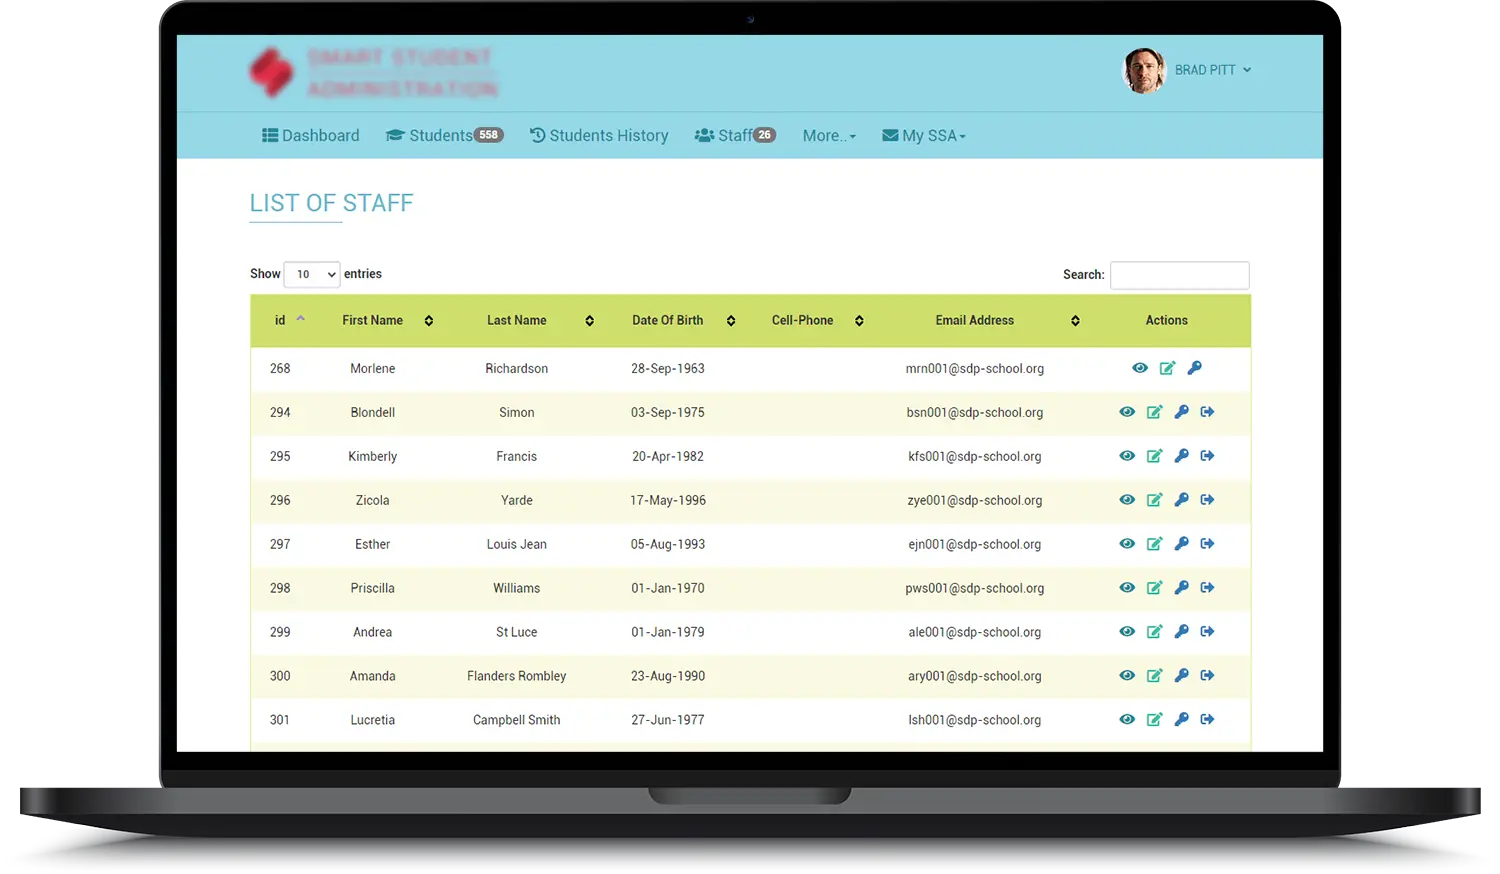1500x874 pixels.
Task: Go to the Dashboard page
Action: pos(310,136)
